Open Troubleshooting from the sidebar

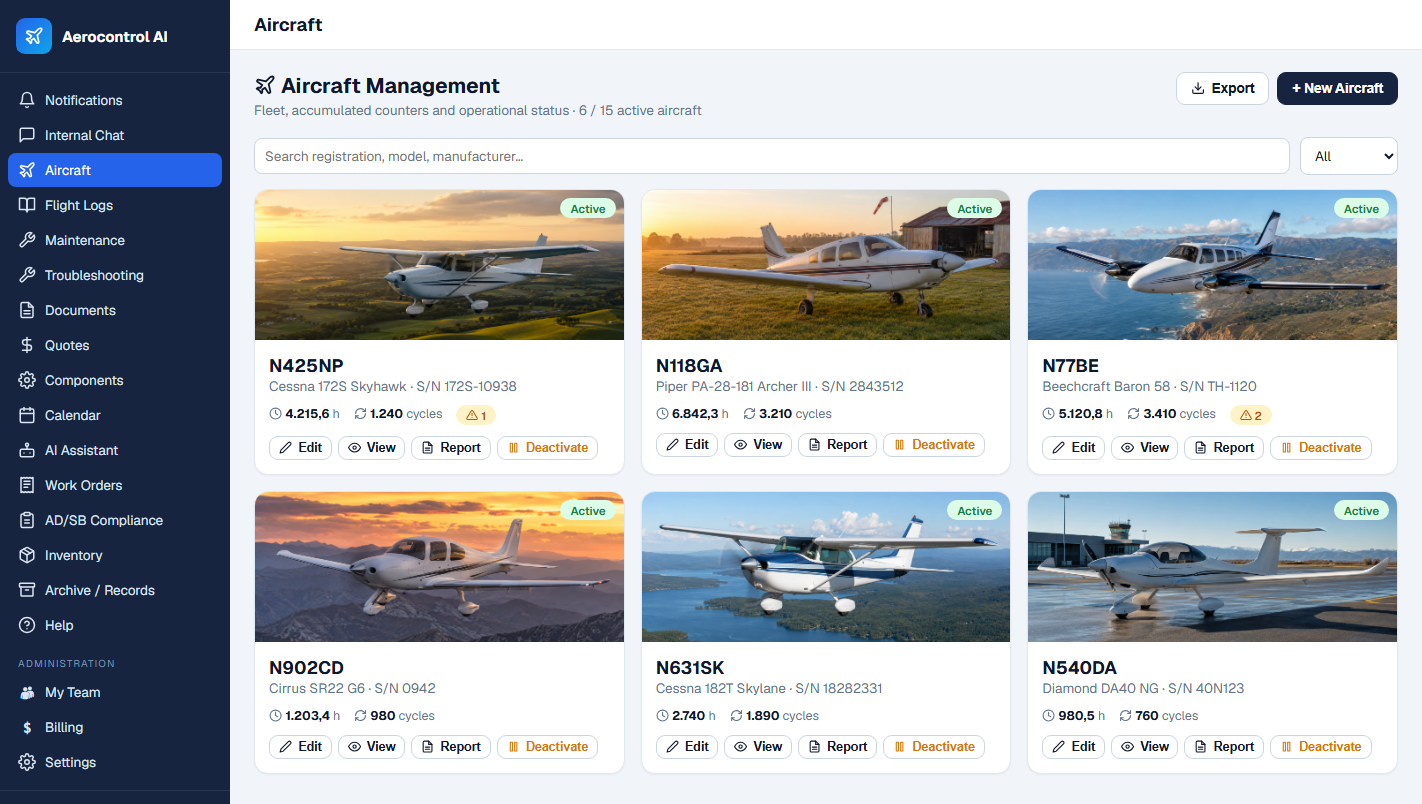pyautogui.click(x=115, y=275)
